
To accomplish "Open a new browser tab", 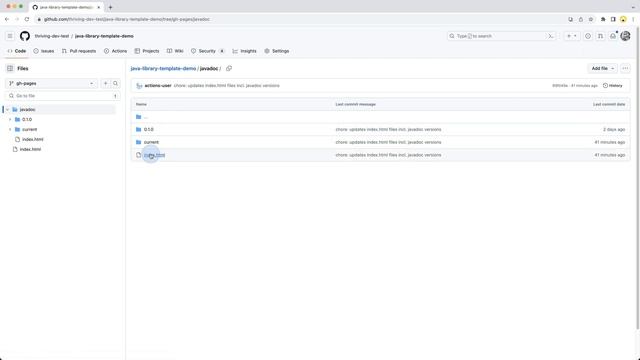I will tap(110, 7).
